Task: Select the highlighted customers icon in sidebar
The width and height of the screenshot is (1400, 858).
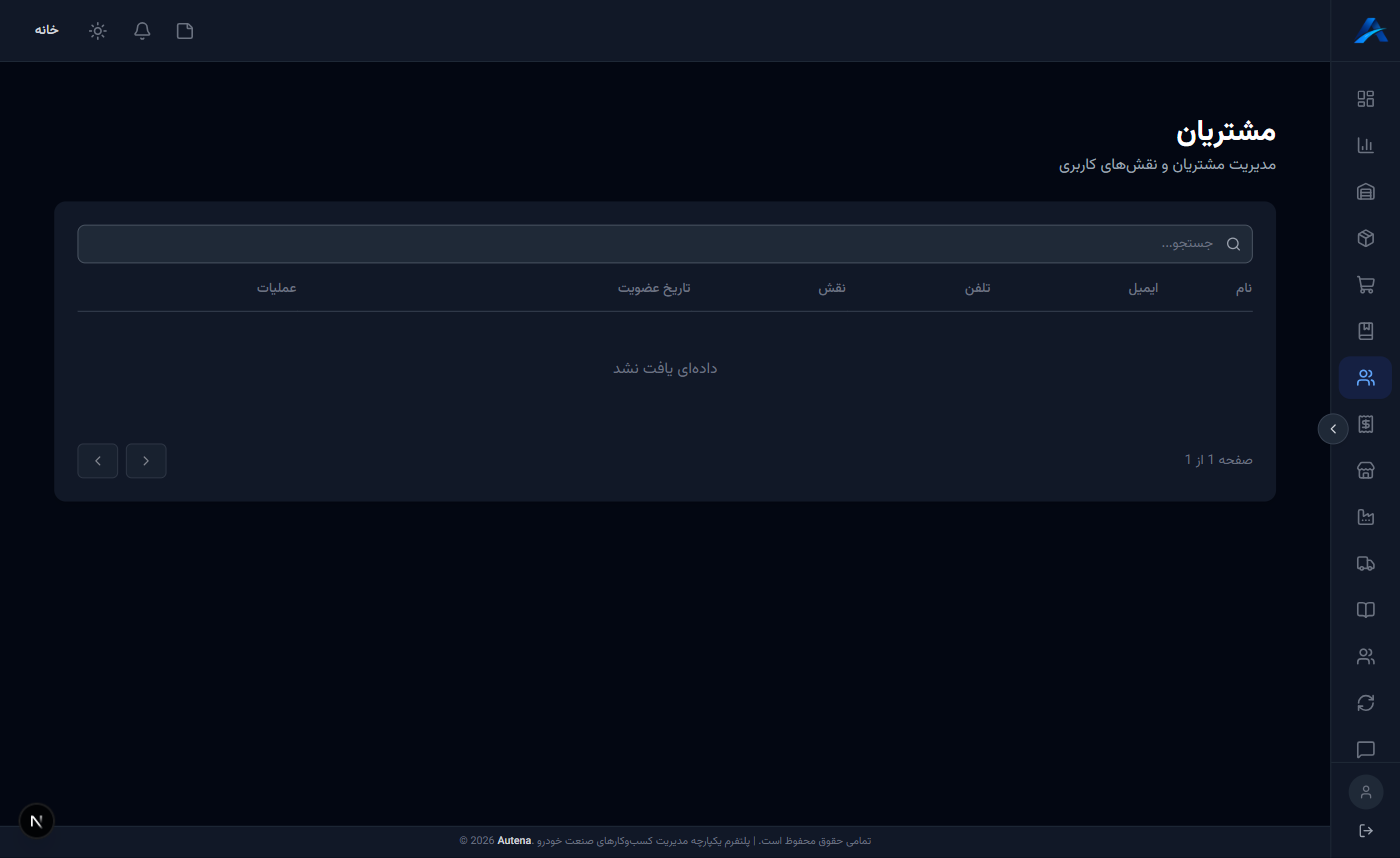Action: click(1365, 378)
